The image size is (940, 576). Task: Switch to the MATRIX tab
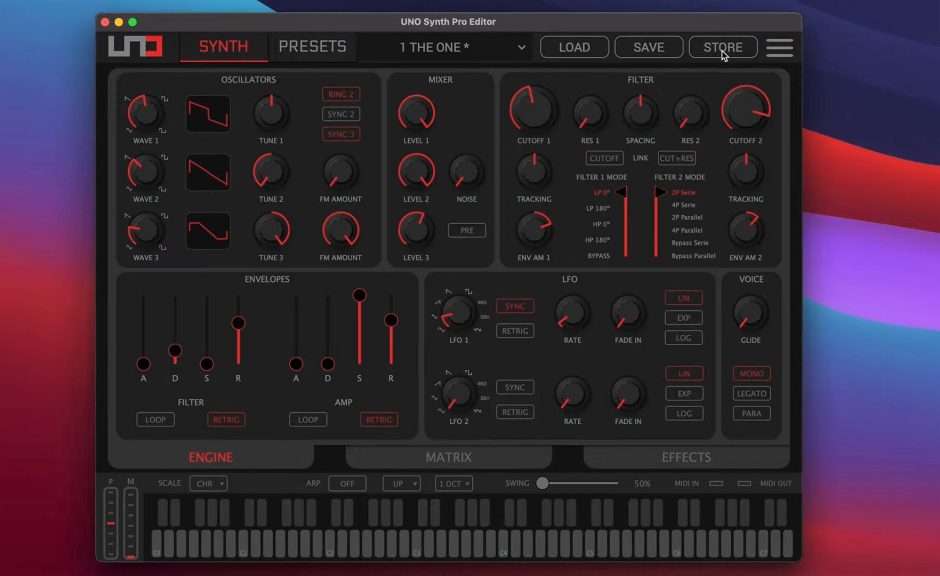point(448,457)
